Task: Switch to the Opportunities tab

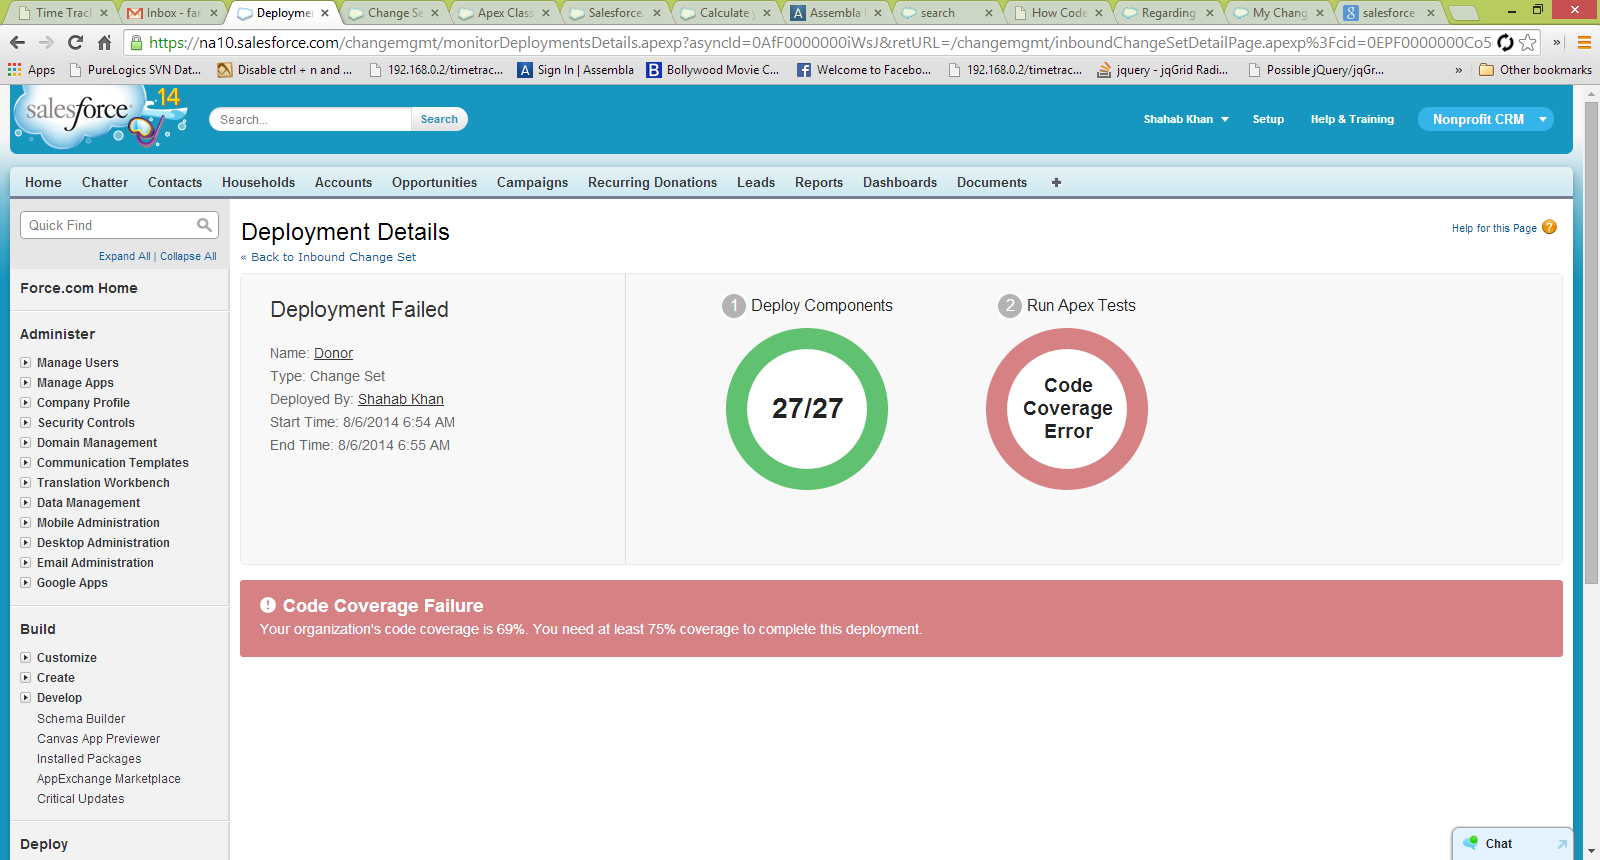Action: click(434, 182)
